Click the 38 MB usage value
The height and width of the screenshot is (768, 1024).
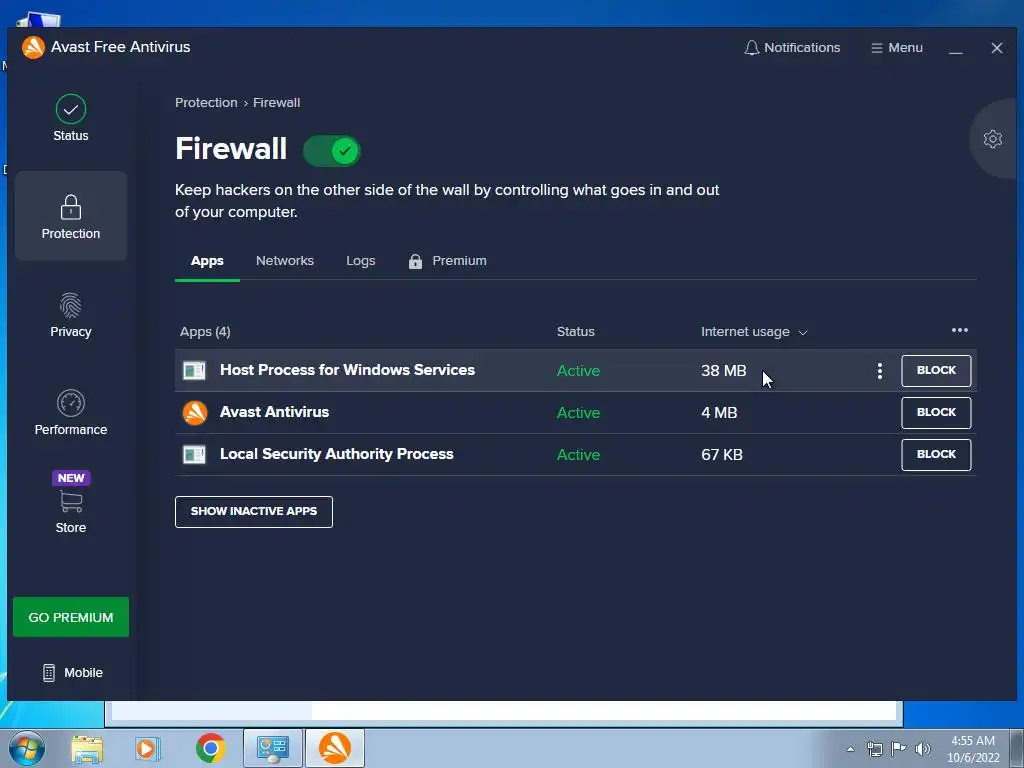pyautogui.click(x=723, y=370)
